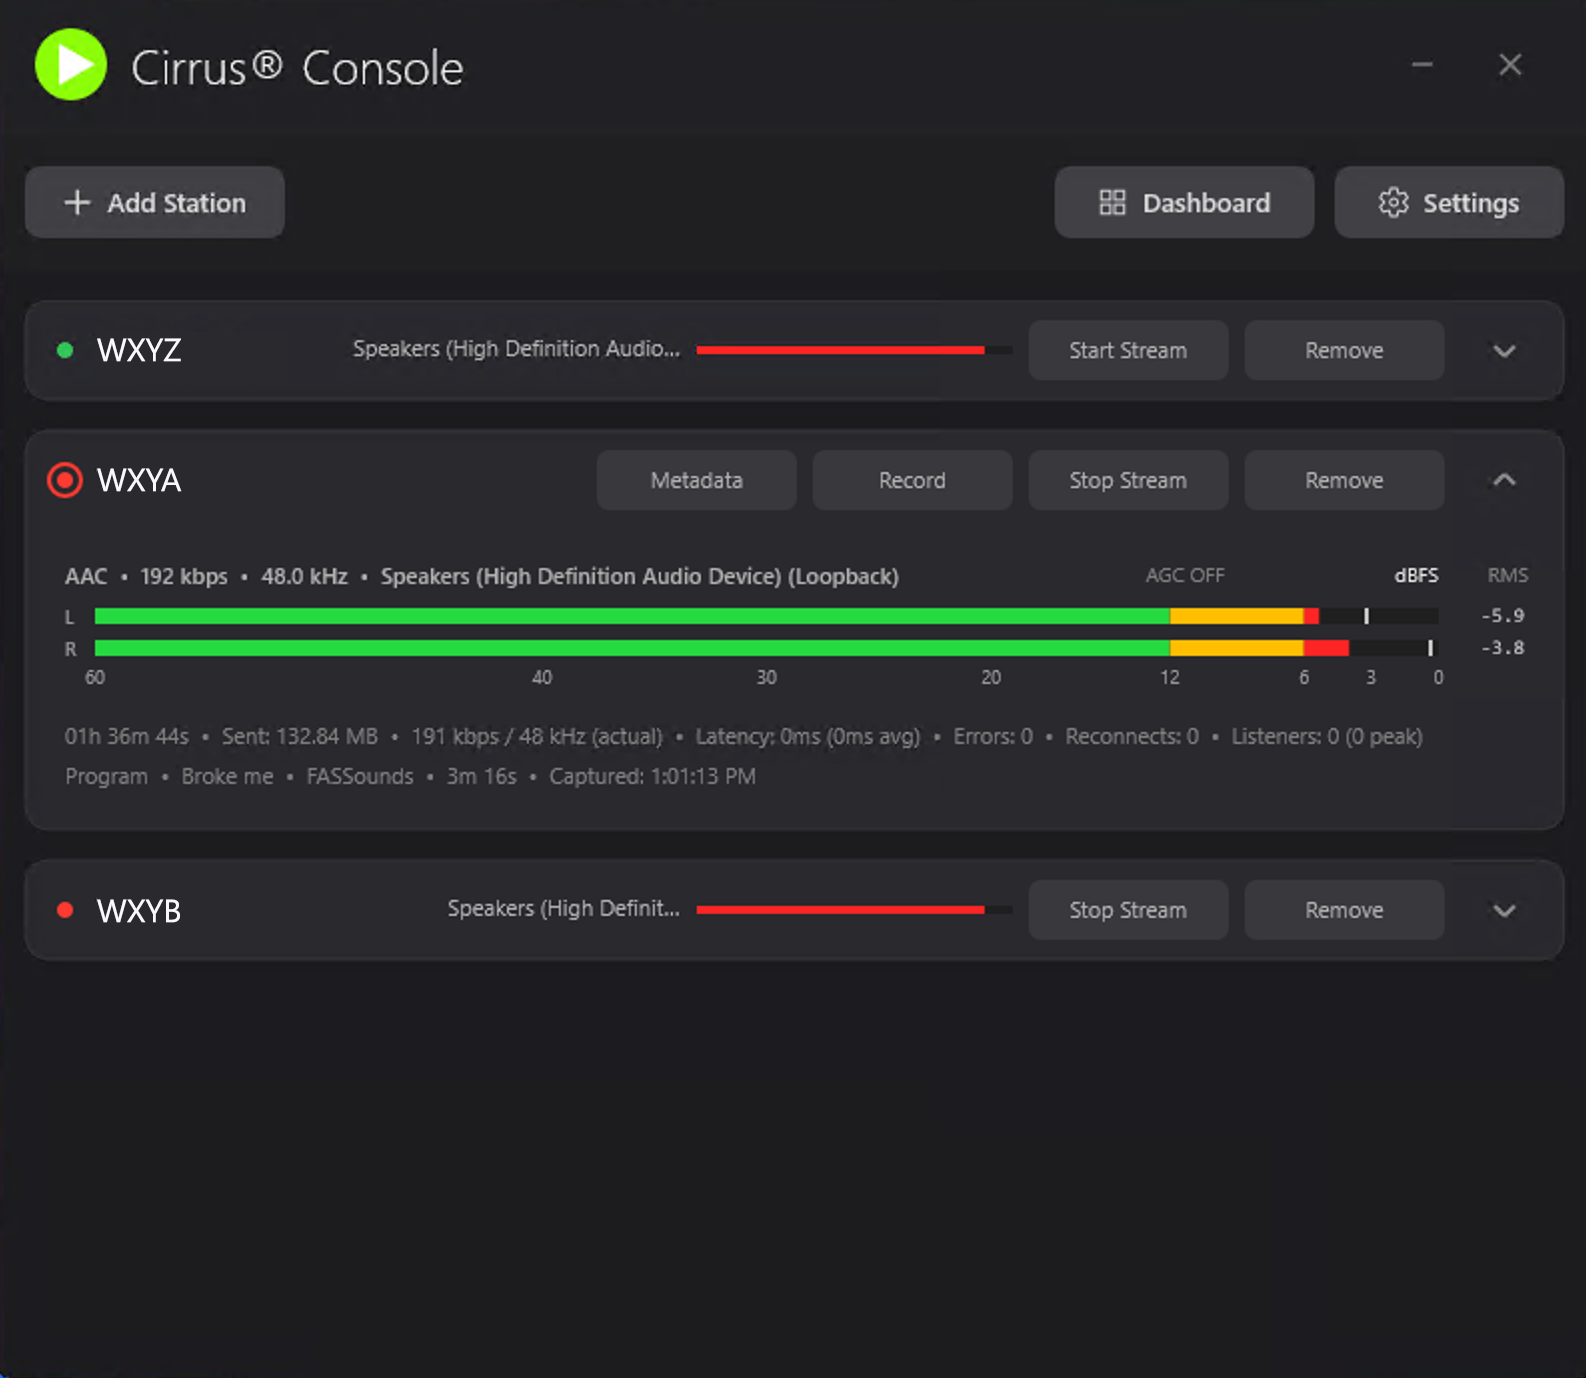
Task: Close the Cirrus Console window
Action: pos(1510,64)
